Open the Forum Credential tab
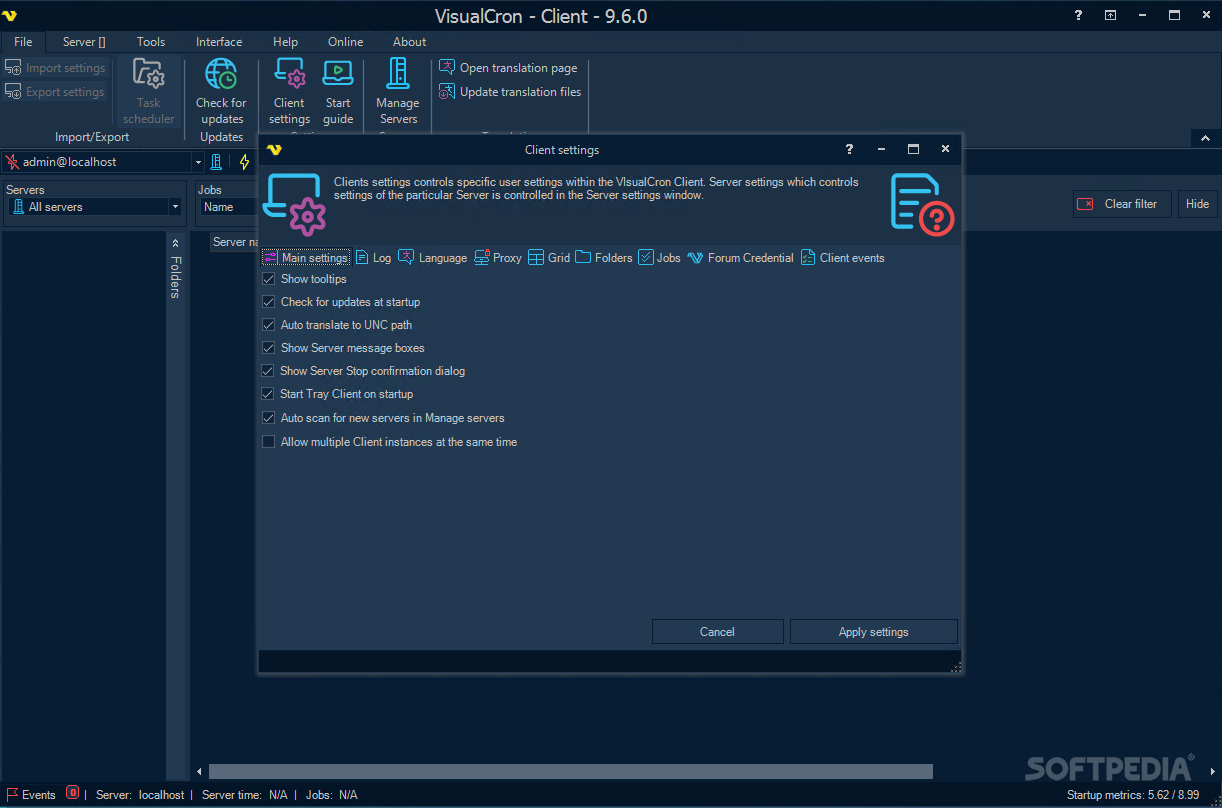 pyautogui.click(x=740, y=258)
